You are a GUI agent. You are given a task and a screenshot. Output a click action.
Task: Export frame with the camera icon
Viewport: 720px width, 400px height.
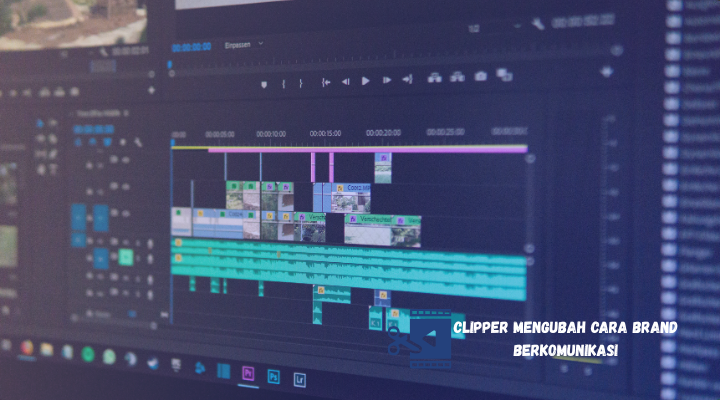click(480, 76)
